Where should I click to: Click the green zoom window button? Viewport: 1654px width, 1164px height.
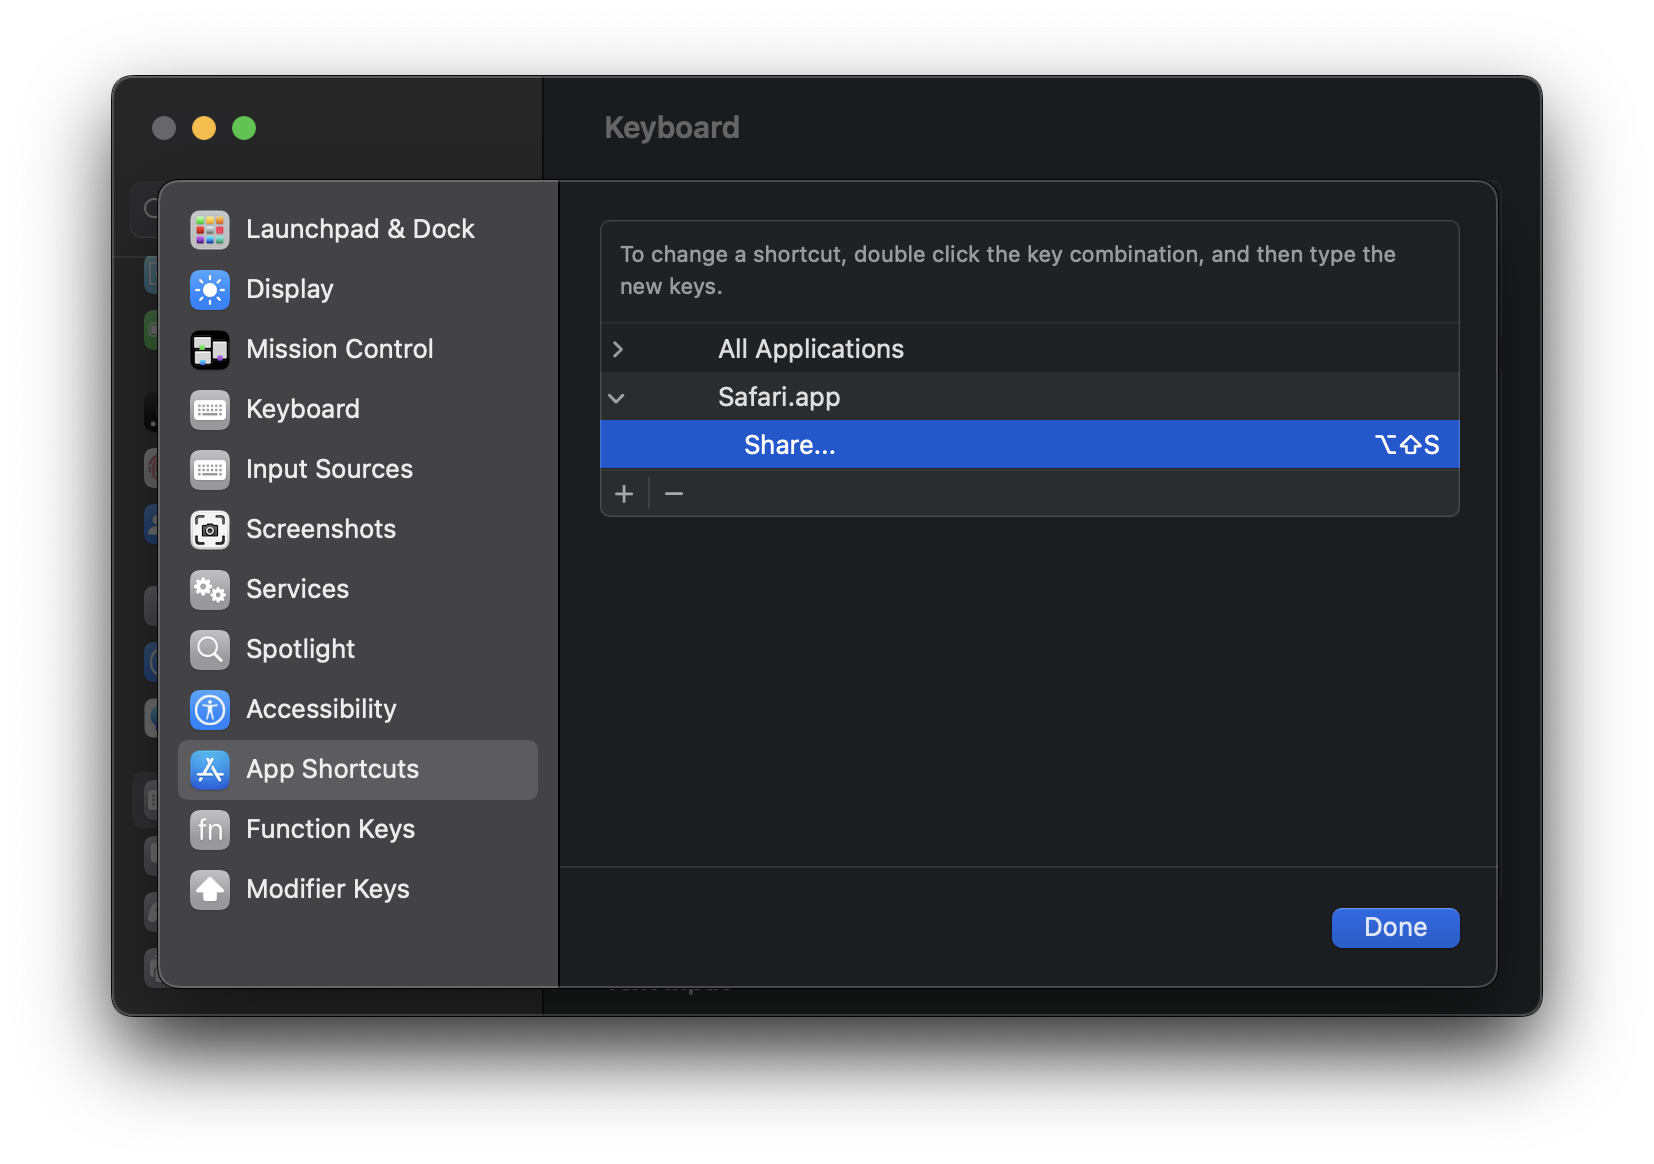click(x=244, y=128)
